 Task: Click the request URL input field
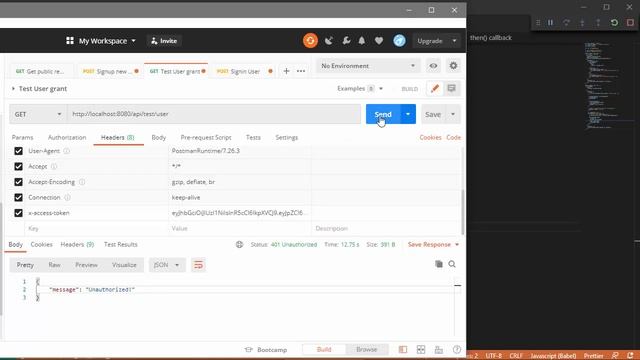[x=214, y=114]
